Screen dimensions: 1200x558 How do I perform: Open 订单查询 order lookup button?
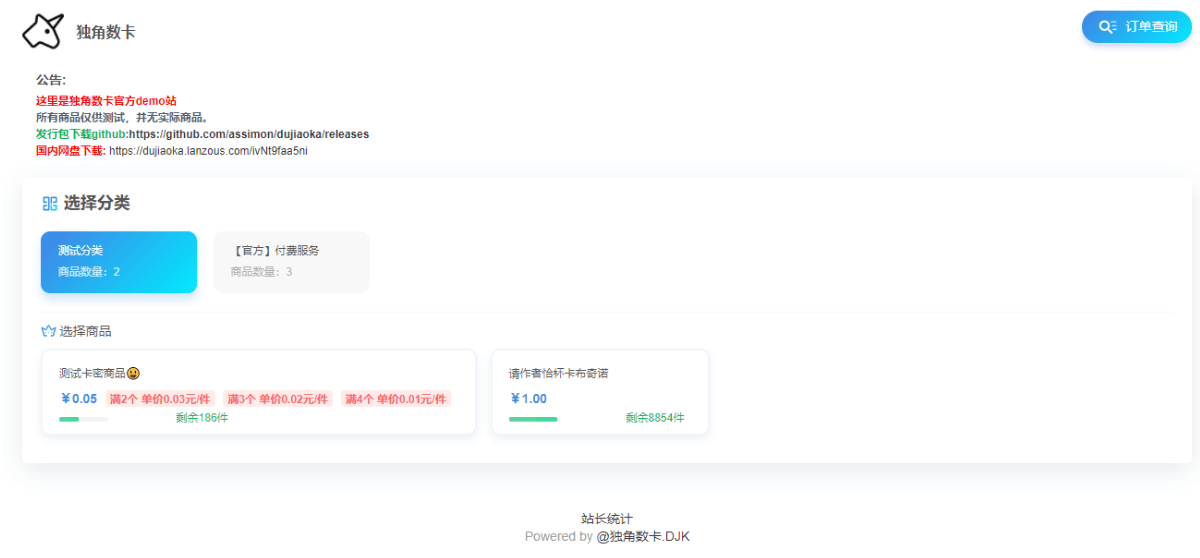point(1136,27)
